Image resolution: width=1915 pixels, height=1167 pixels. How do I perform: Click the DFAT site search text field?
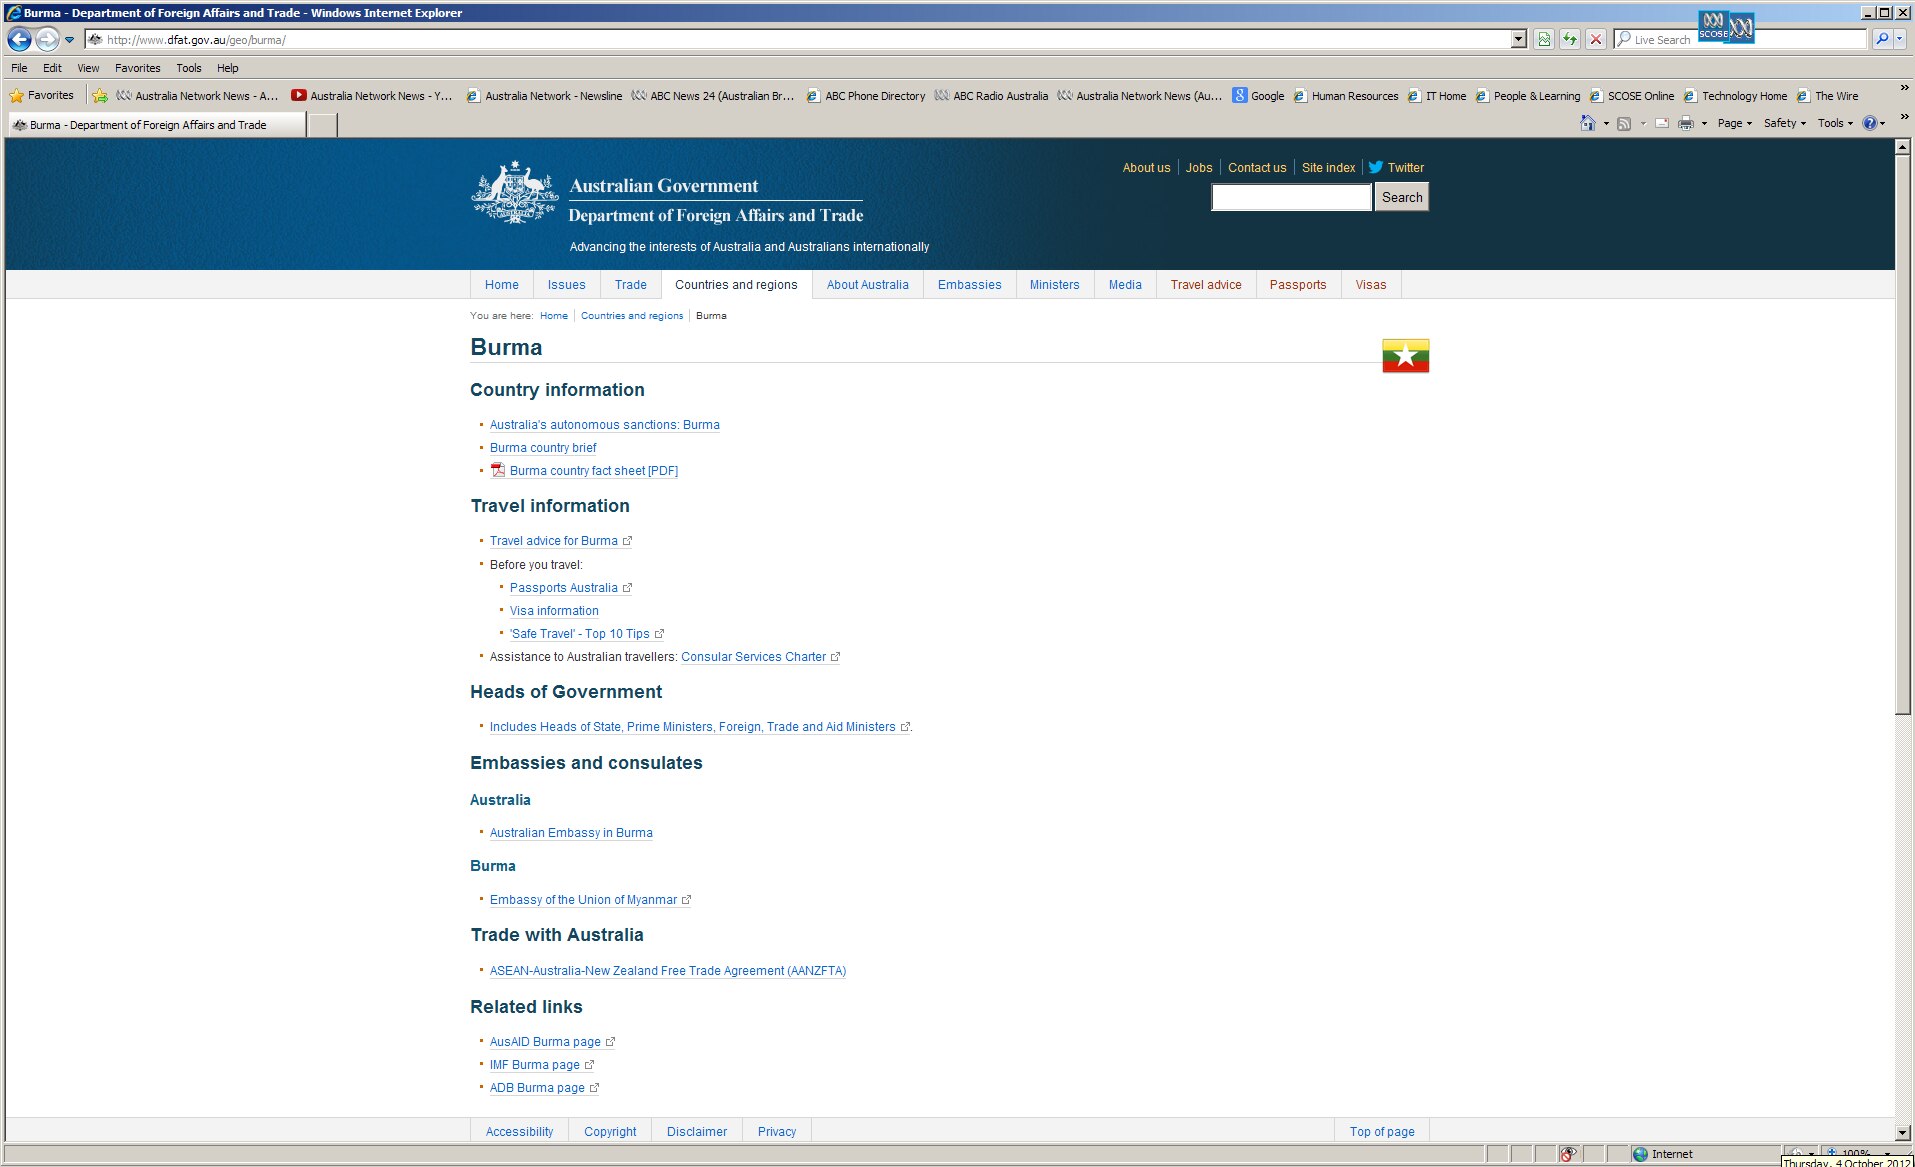pyautogui.click(x=1290, y=198)
